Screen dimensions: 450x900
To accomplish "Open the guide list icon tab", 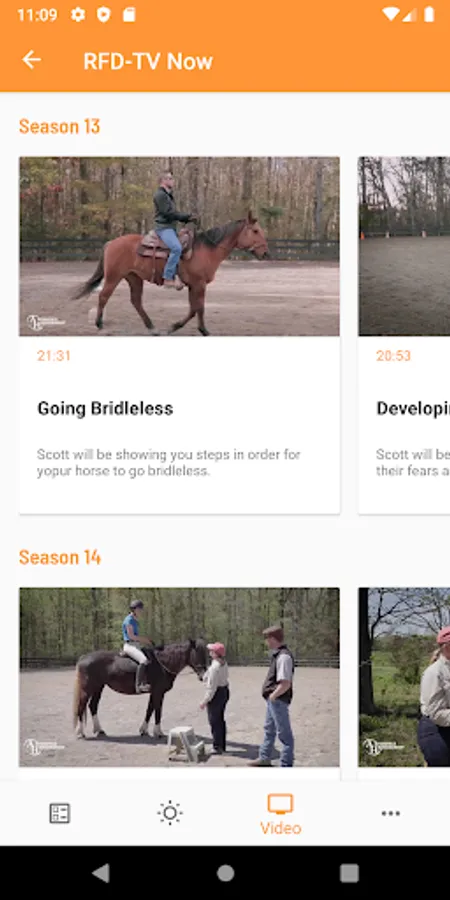I will [x=59, y=813].
